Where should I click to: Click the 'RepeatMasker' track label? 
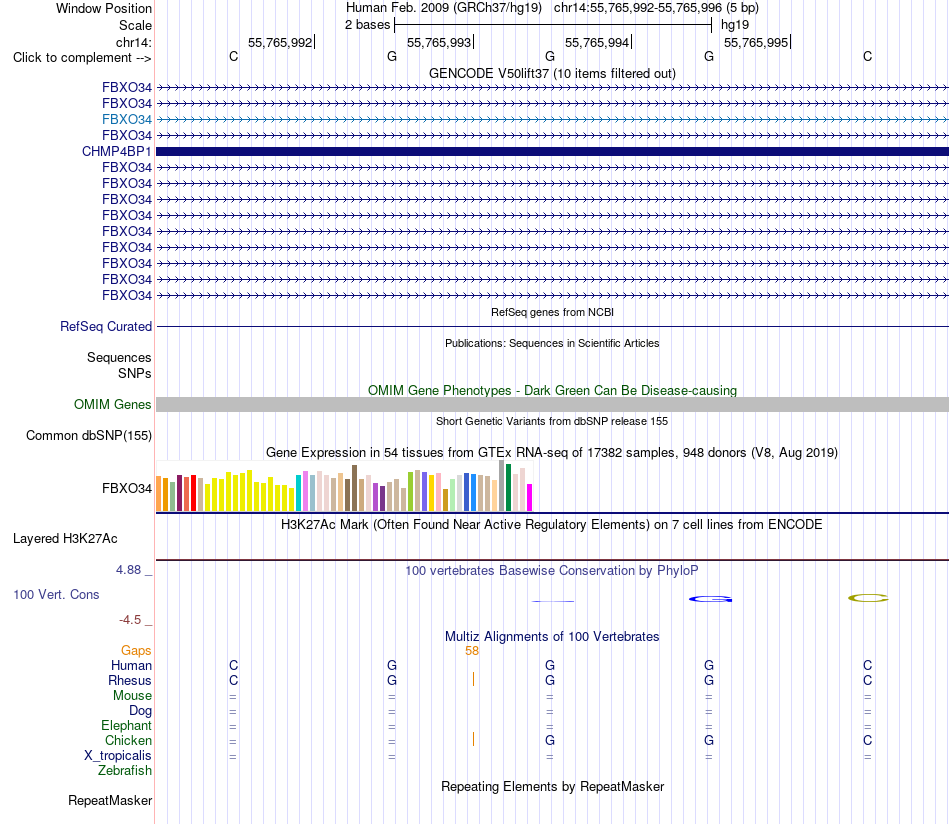pyautogui.click(x=110, y=801)
